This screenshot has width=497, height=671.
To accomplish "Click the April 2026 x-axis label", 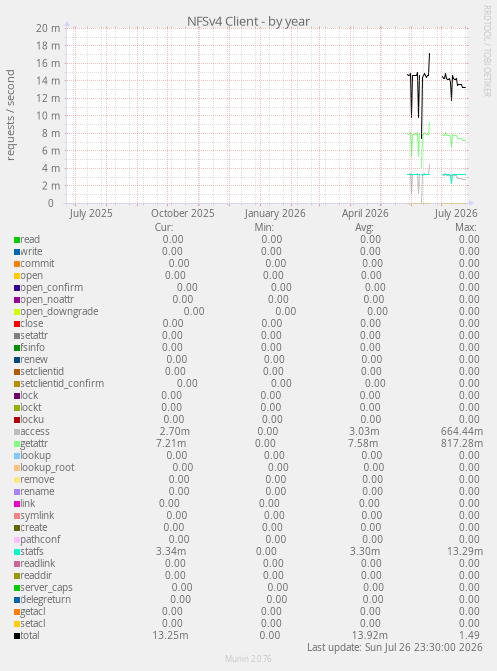I will [x=365, y=213].
